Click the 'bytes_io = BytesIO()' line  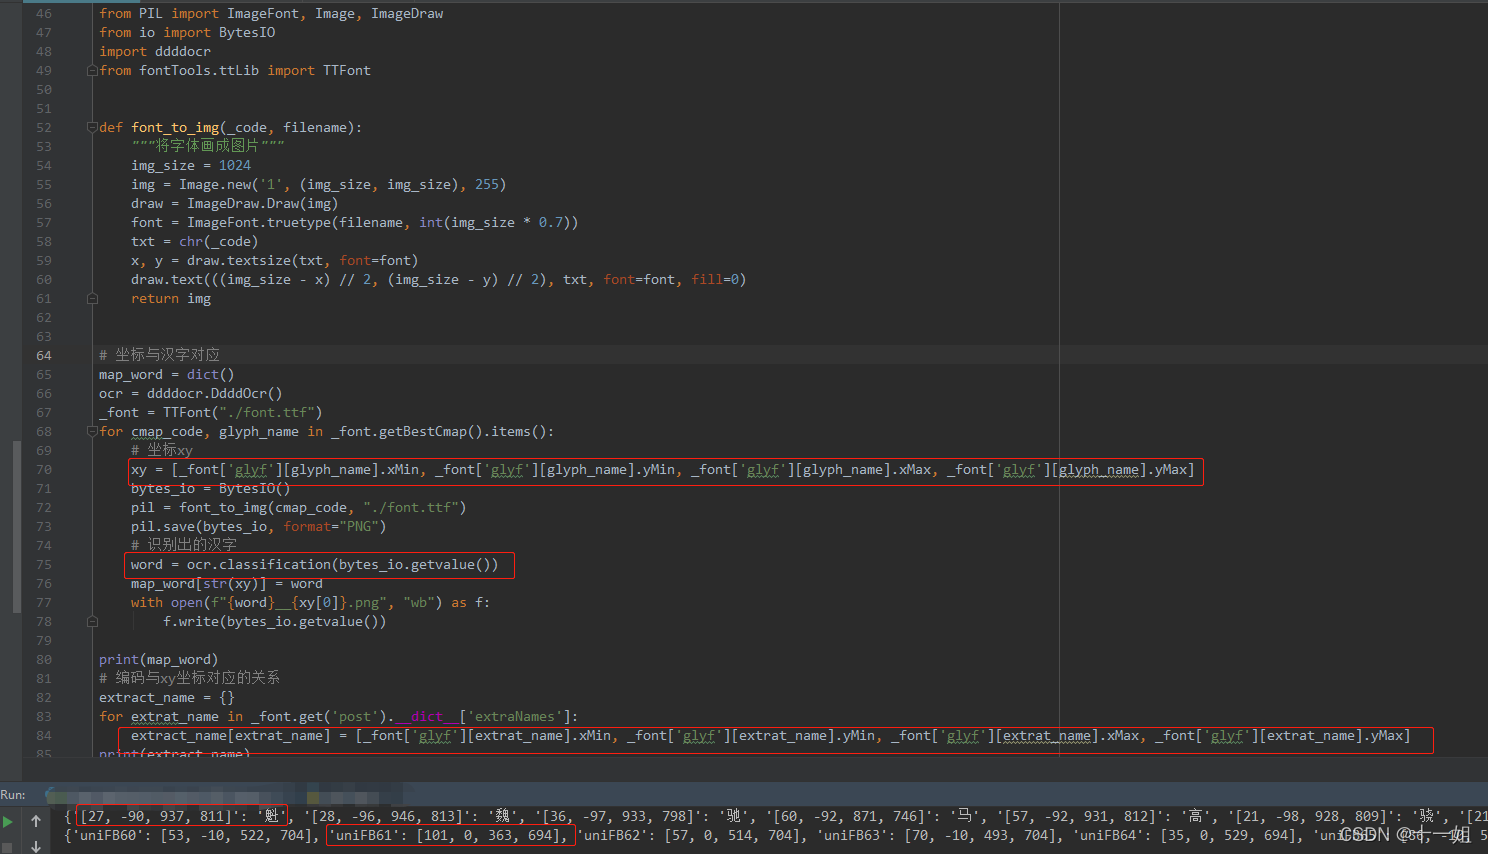point(210,489)
